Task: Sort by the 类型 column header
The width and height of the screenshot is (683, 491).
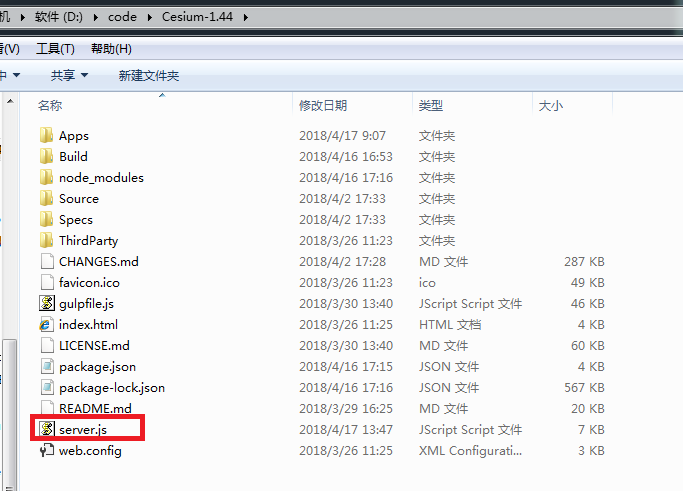Action: [x=472, y=105]
